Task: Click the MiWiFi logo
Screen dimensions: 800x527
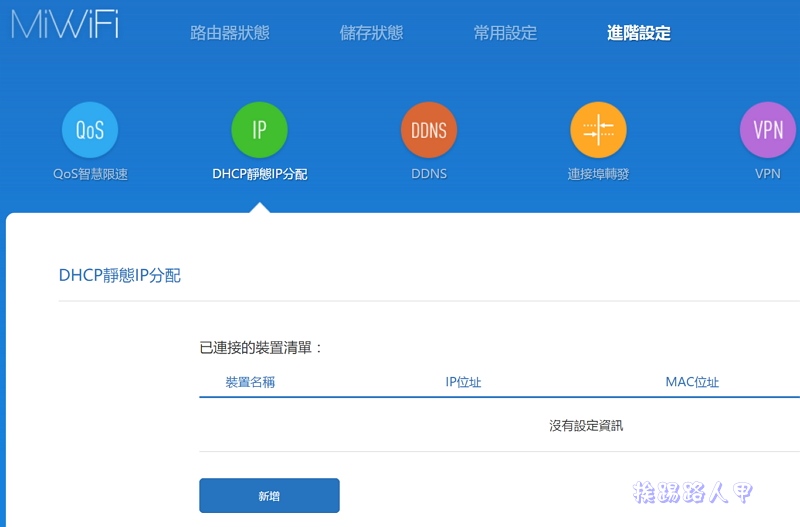Action: click(65, 24)
